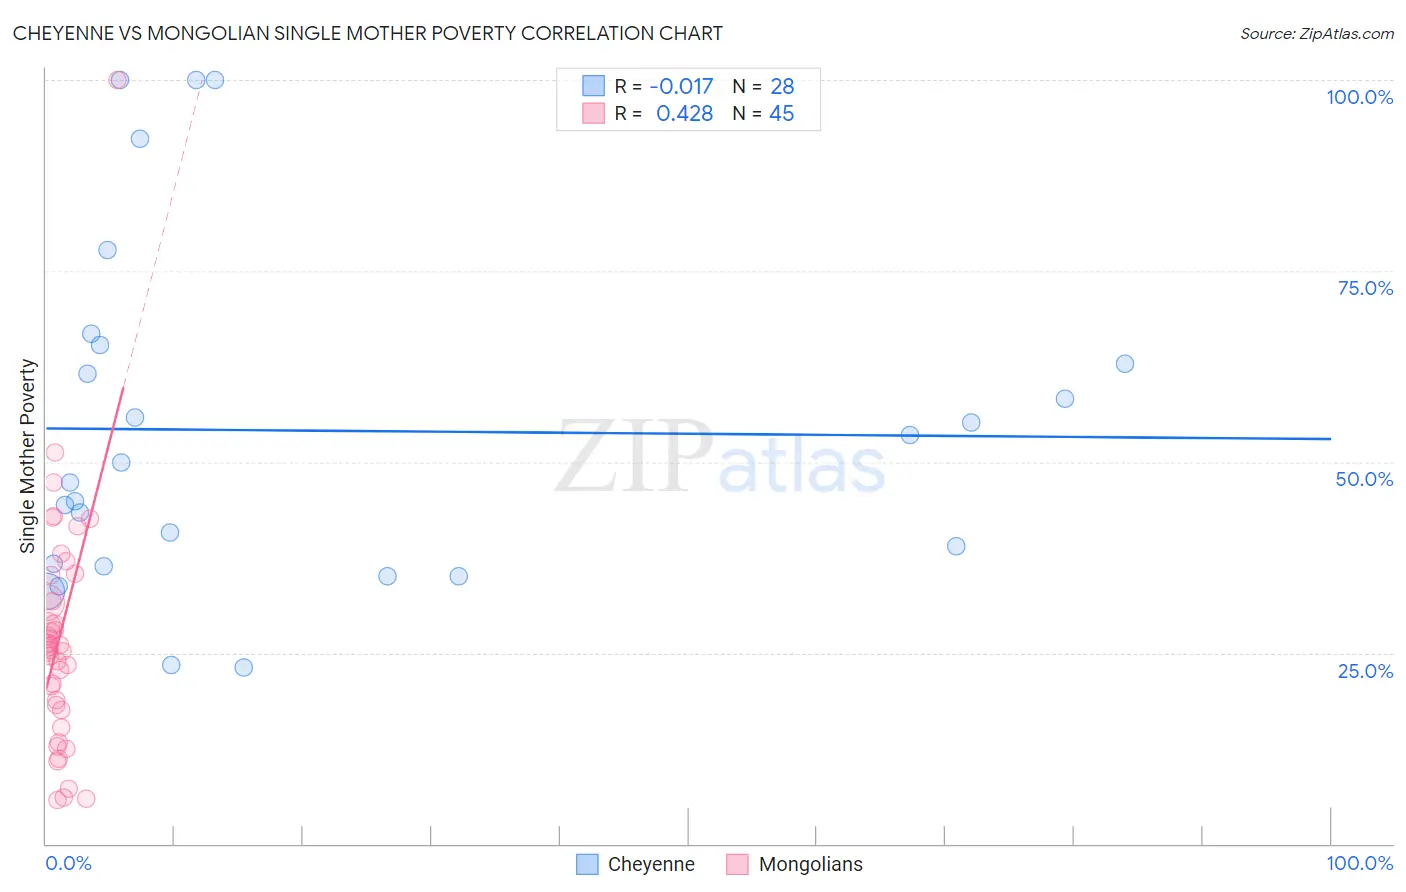This screenshot has height=892, width=1406.
Task: Click the blue point near 92% poverty
Action: click(x=140, y=139)
